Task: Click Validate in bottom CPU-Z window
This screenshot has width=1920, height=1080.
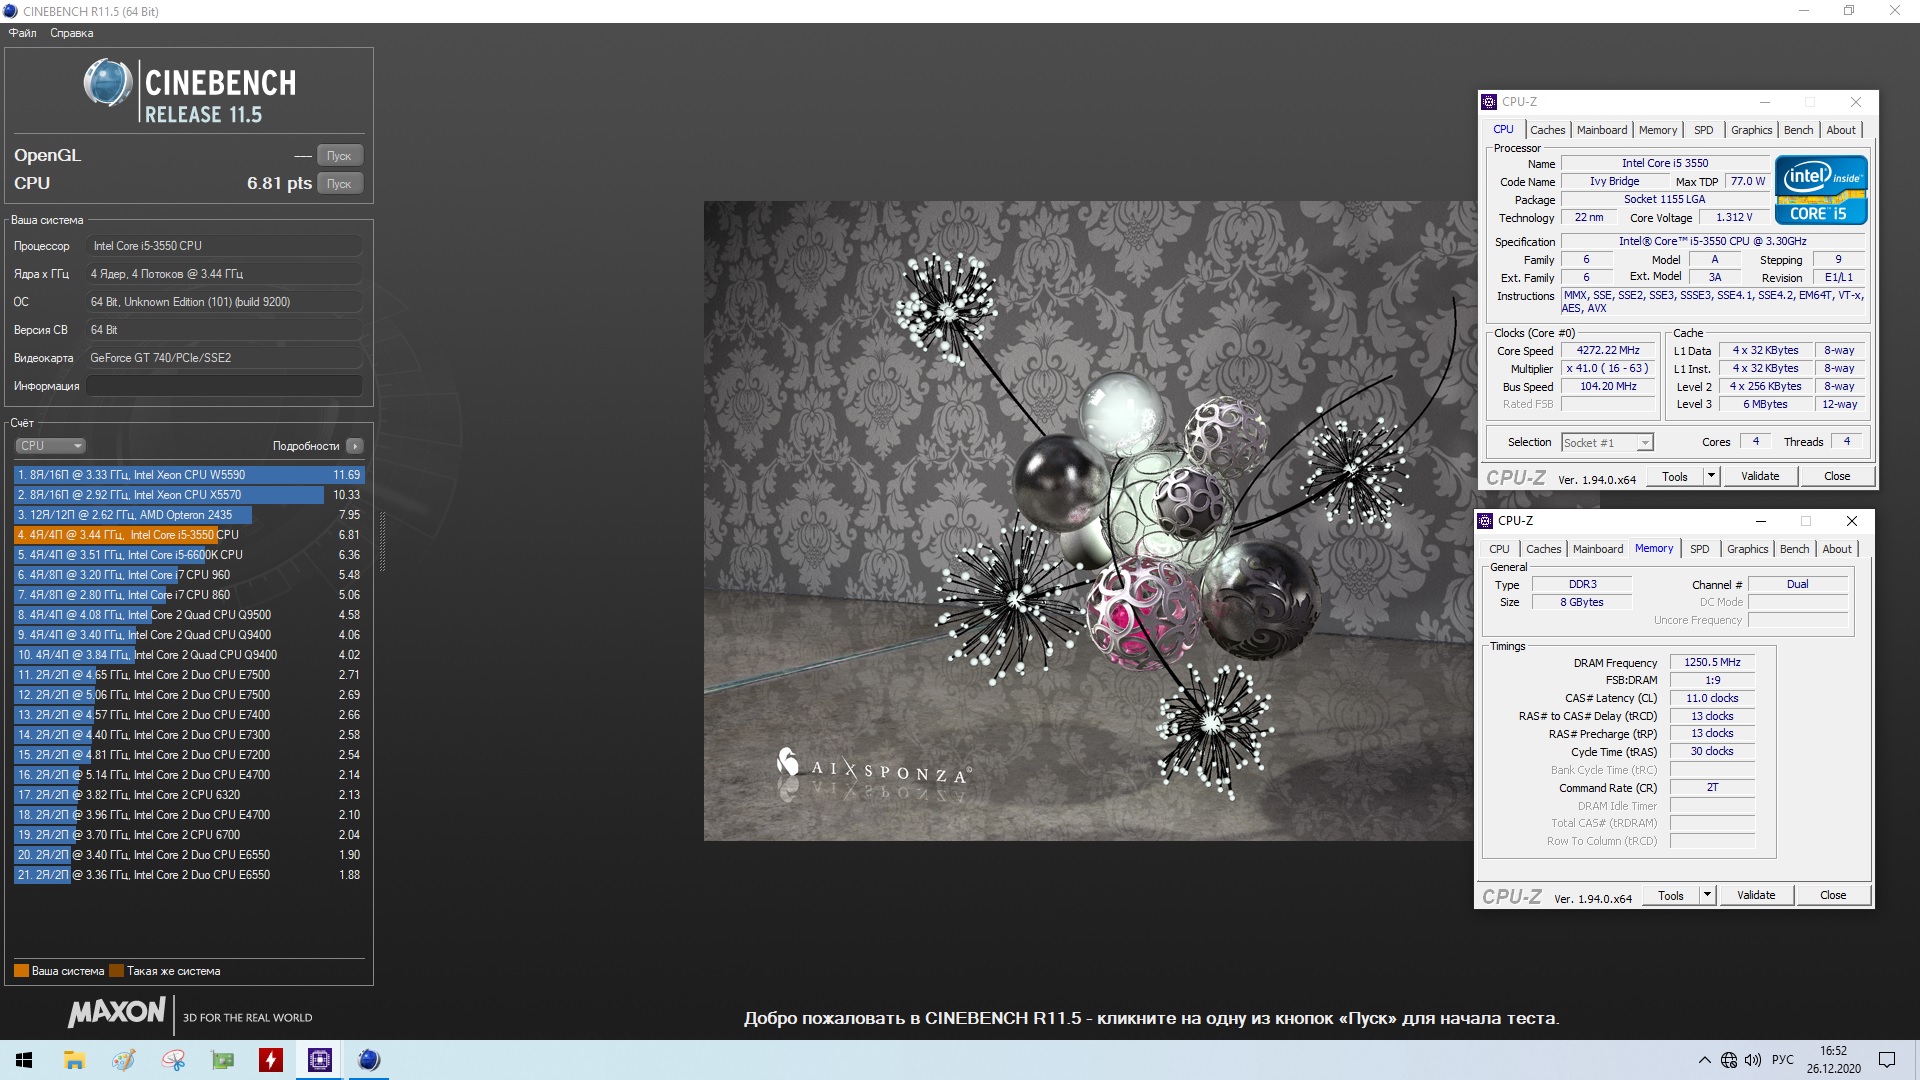Action: click(x=1756, y=896)
